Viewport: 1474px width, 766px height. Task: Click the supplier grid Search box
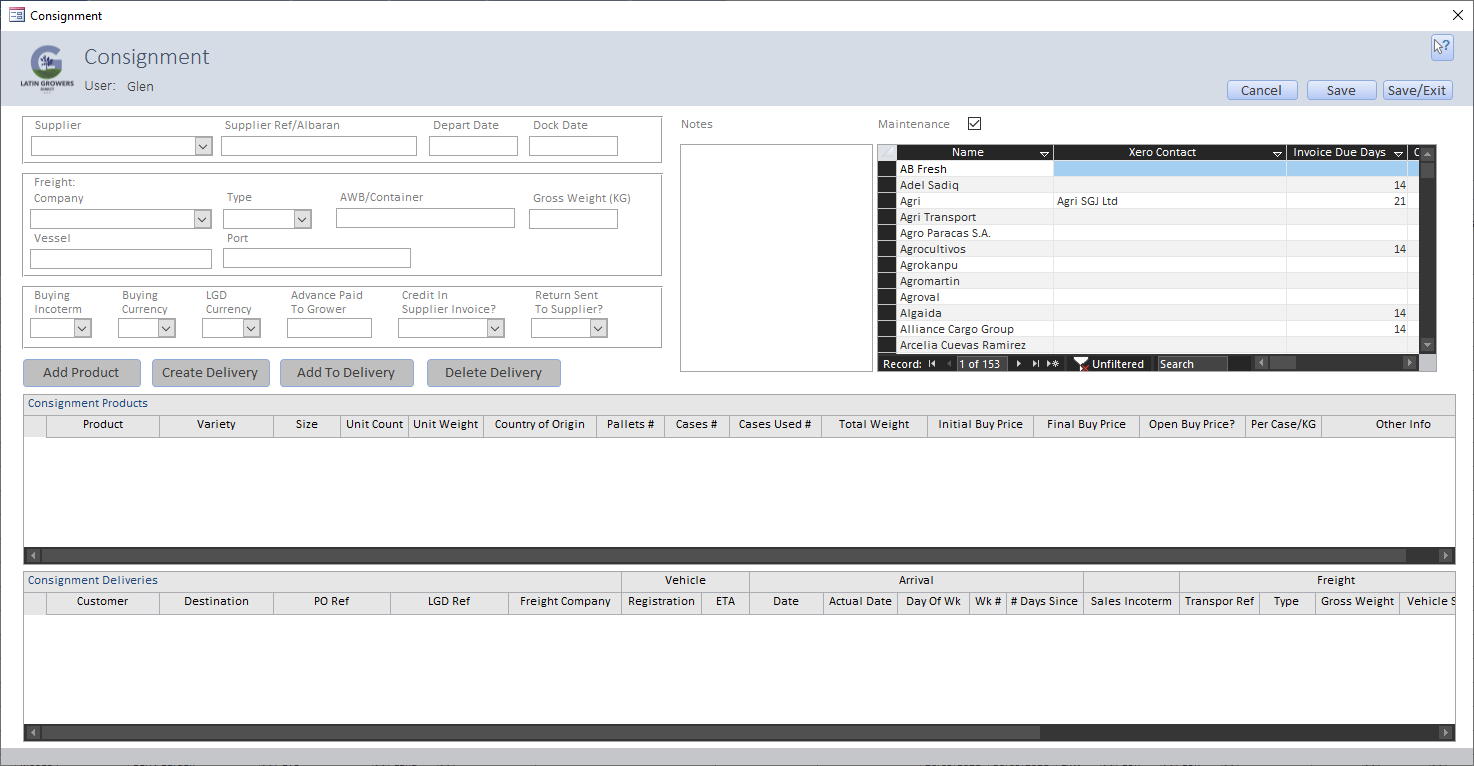1192,364
